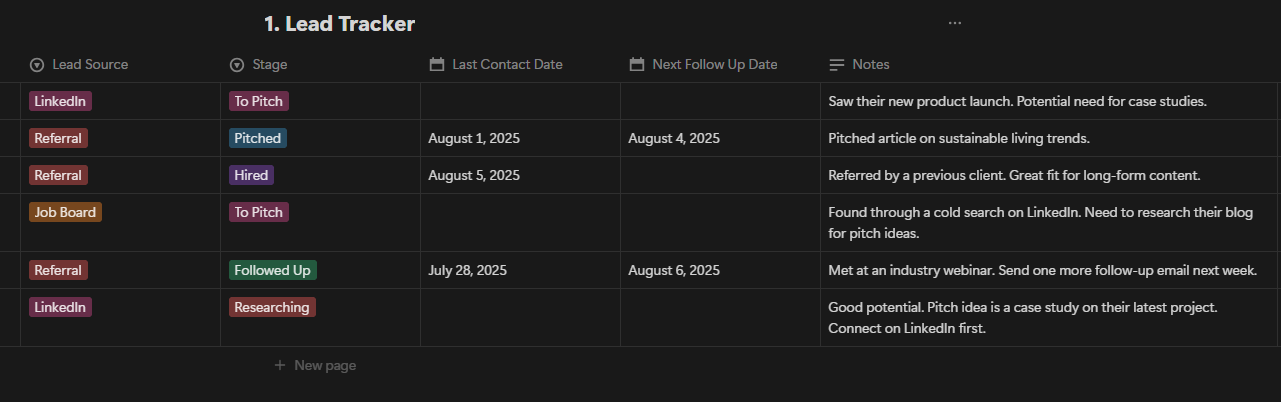Add a New page row
The height and width of the screenshot is (402, 1281).
pyautogui.click(x=315, y=366)
